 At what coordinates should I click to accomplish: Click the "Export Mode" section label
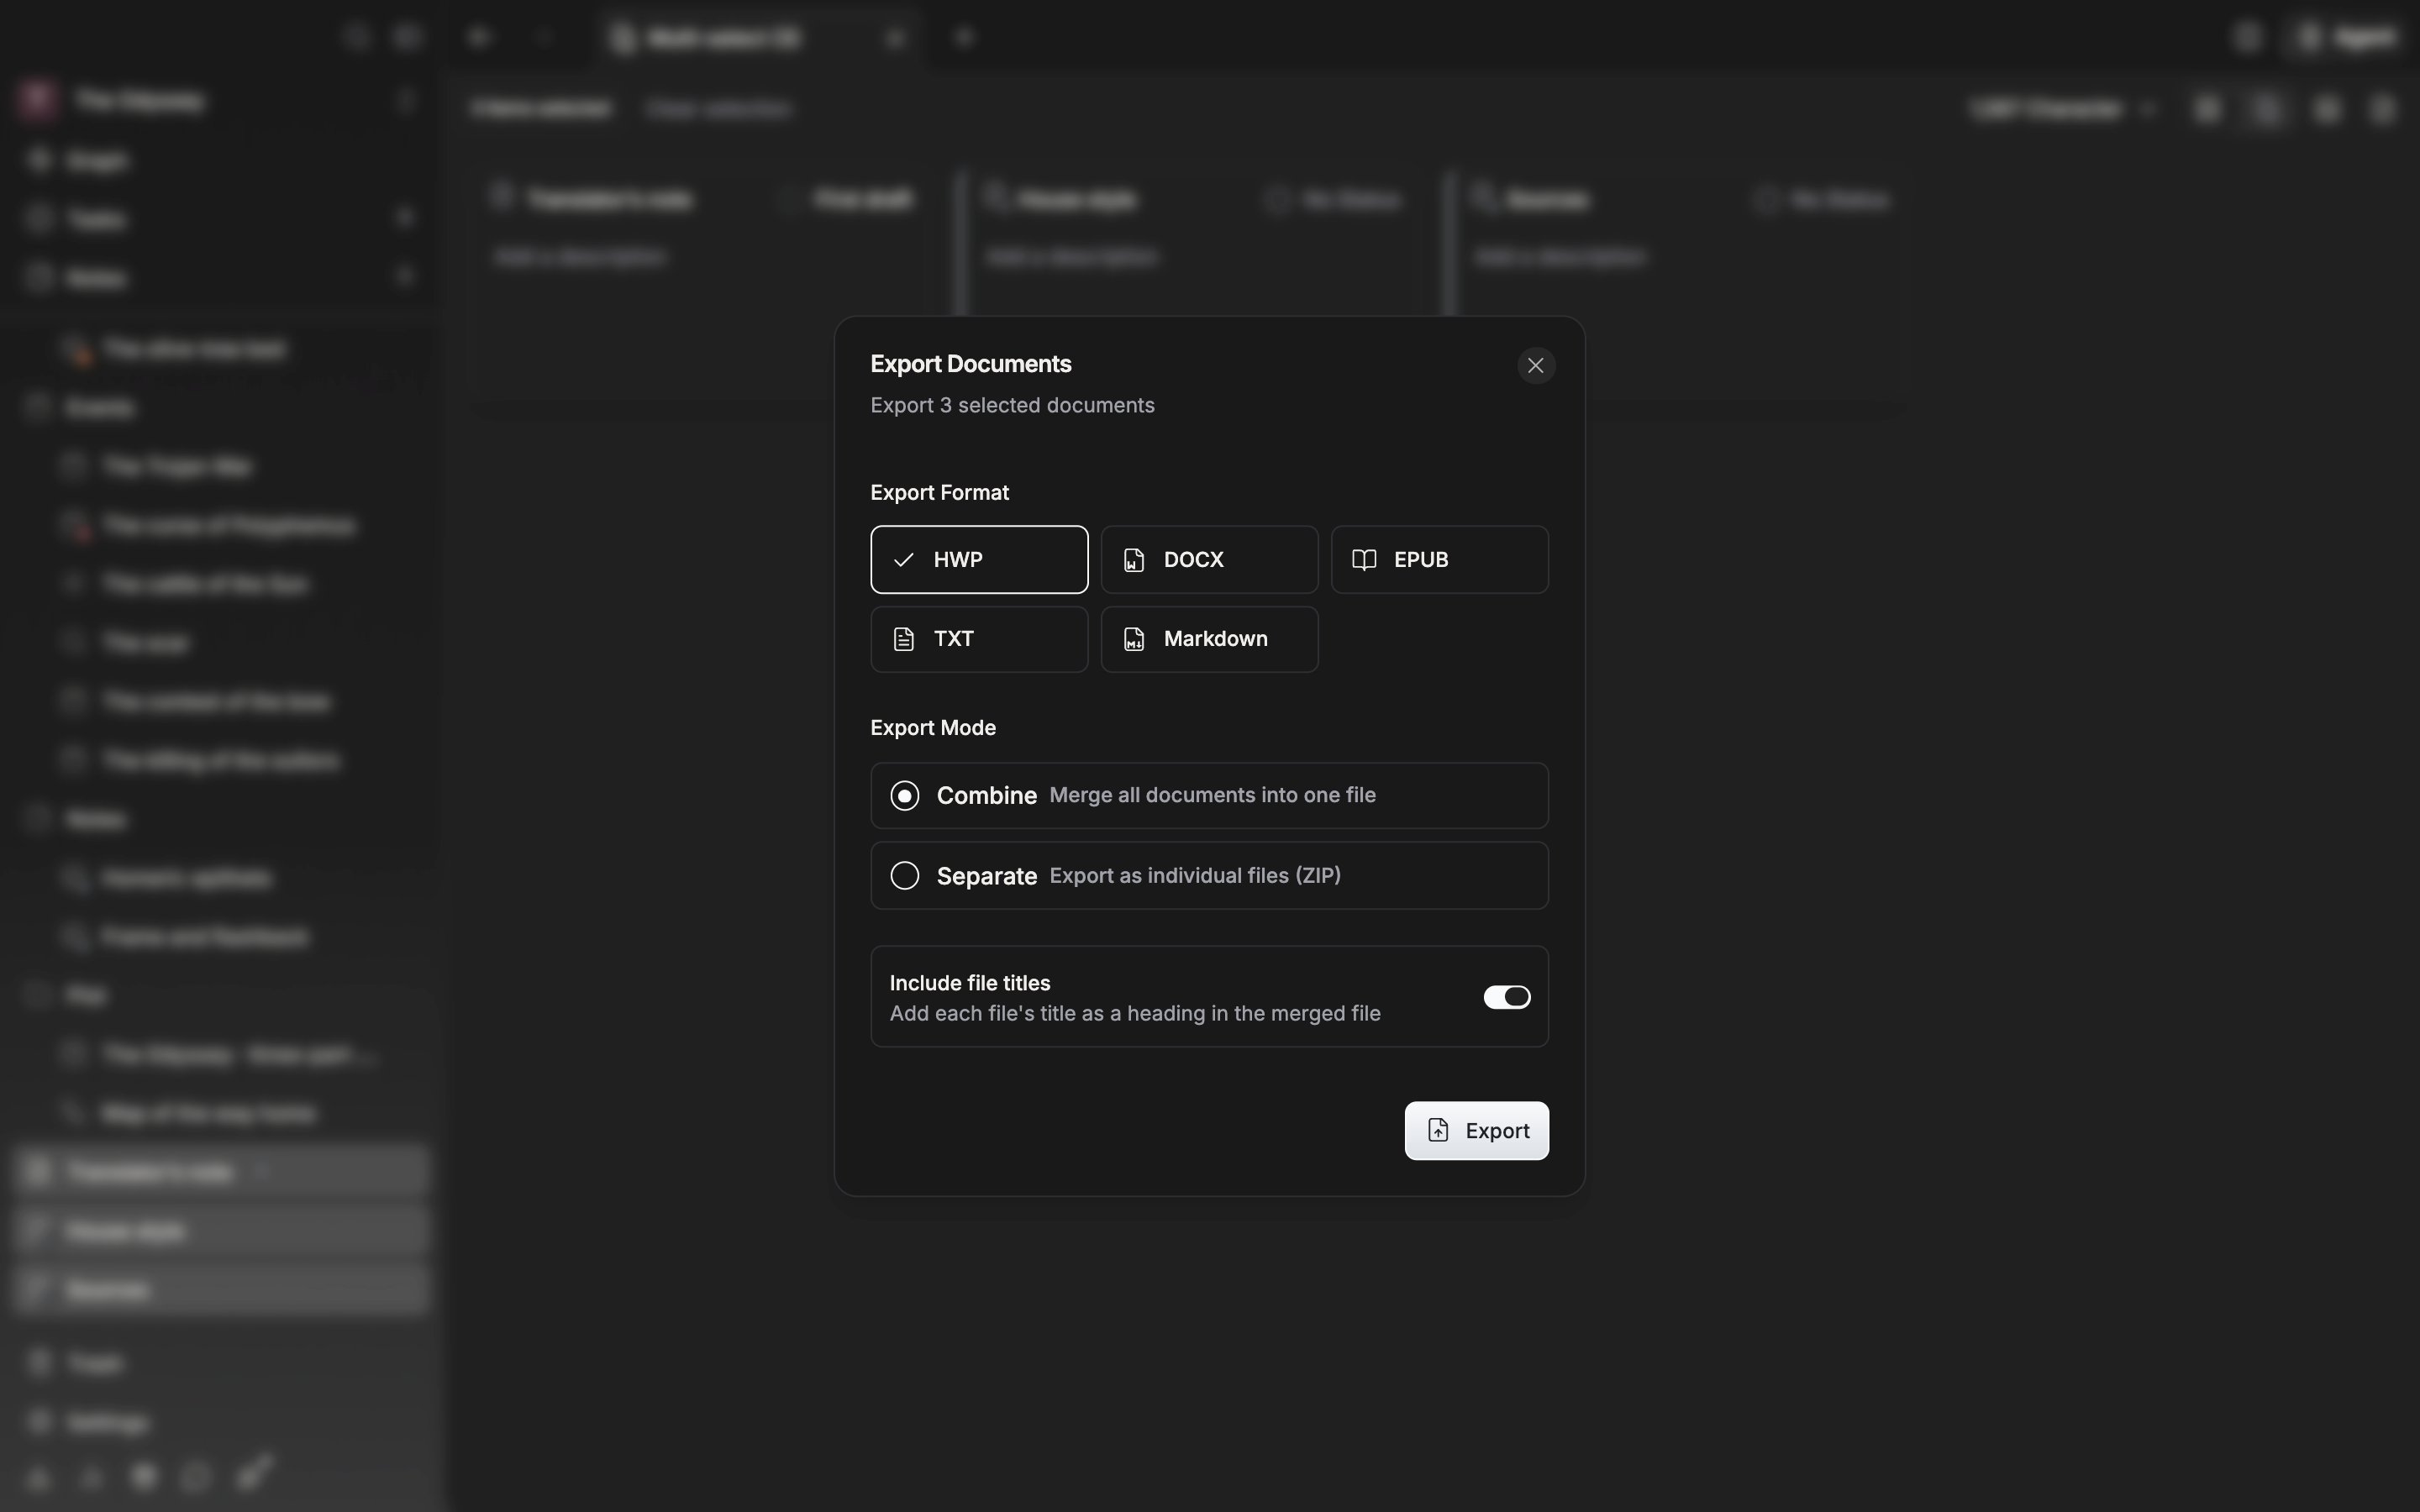(932, 728)
